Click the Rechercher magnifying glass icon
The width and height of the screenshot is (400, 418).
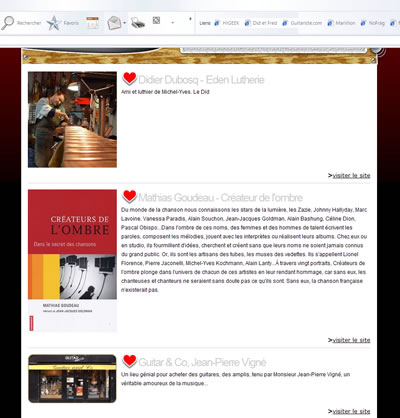click(7, 23)
